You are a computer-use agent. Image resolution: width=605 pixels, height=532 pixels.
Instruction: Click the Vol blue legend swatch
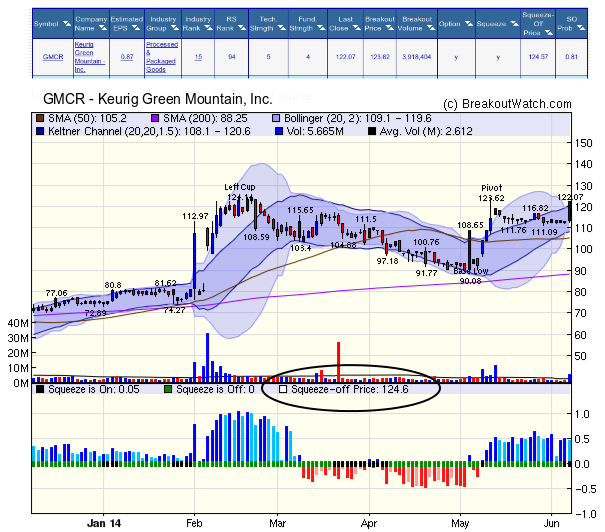(279, 132)
